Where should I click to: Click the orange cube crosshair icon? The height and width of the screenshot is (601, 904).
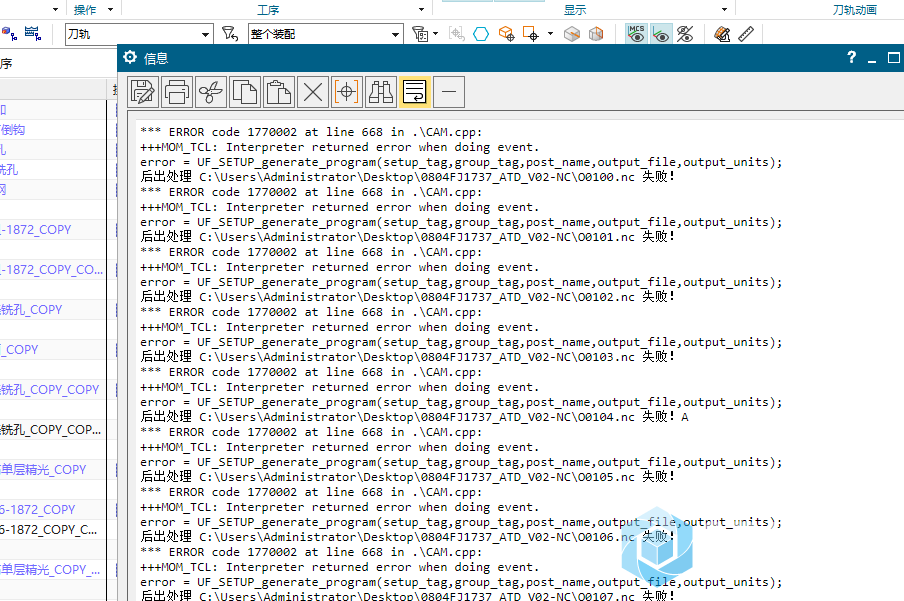pos(506,34)
